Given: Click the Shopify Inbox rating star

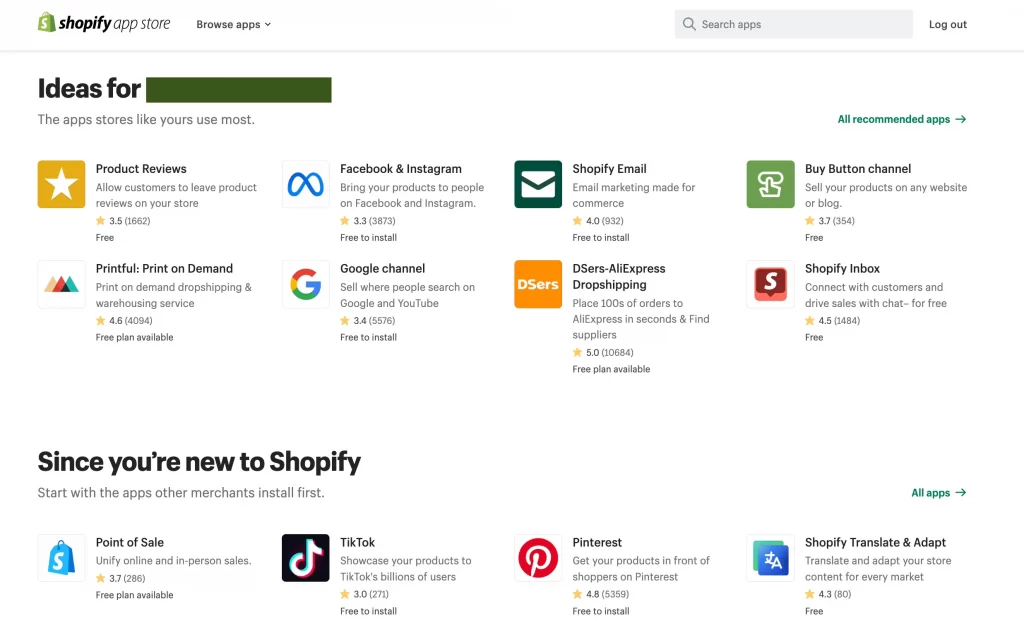Looking at the screenshot, I should click(x=810, y=321).
